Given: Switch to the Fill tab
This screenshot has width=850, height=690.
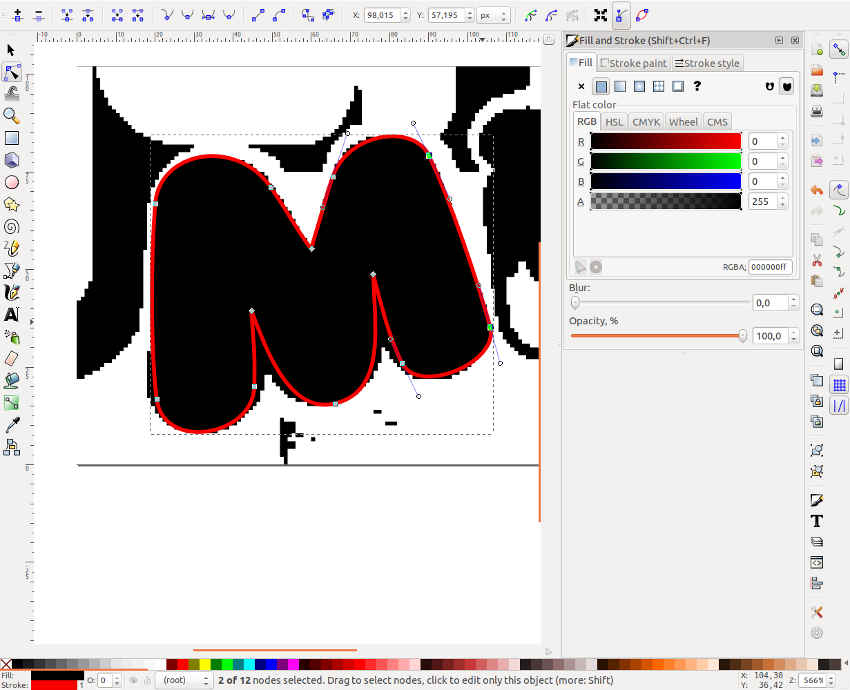Looking at the screenshot, I should coord(581,63).
